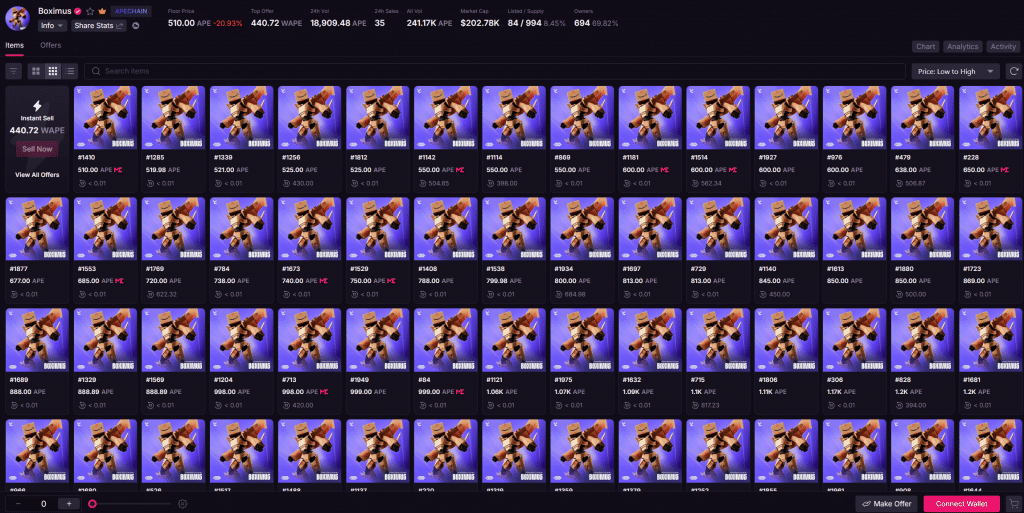Click the sweep quantity value 0
1024x513 pixels.
tap(44, 504)
